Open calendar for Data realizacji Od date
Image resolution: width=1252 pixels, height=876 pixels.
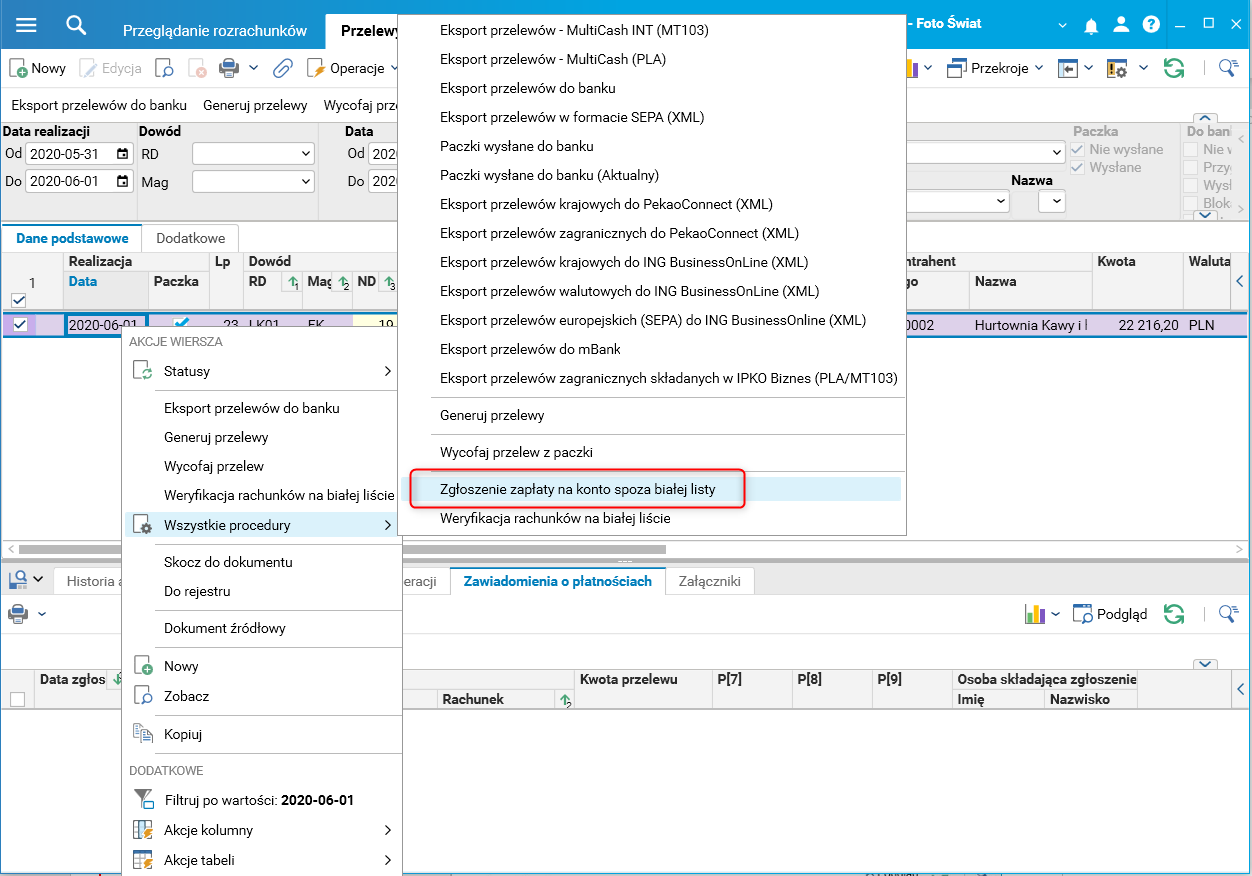coord(122,154)
